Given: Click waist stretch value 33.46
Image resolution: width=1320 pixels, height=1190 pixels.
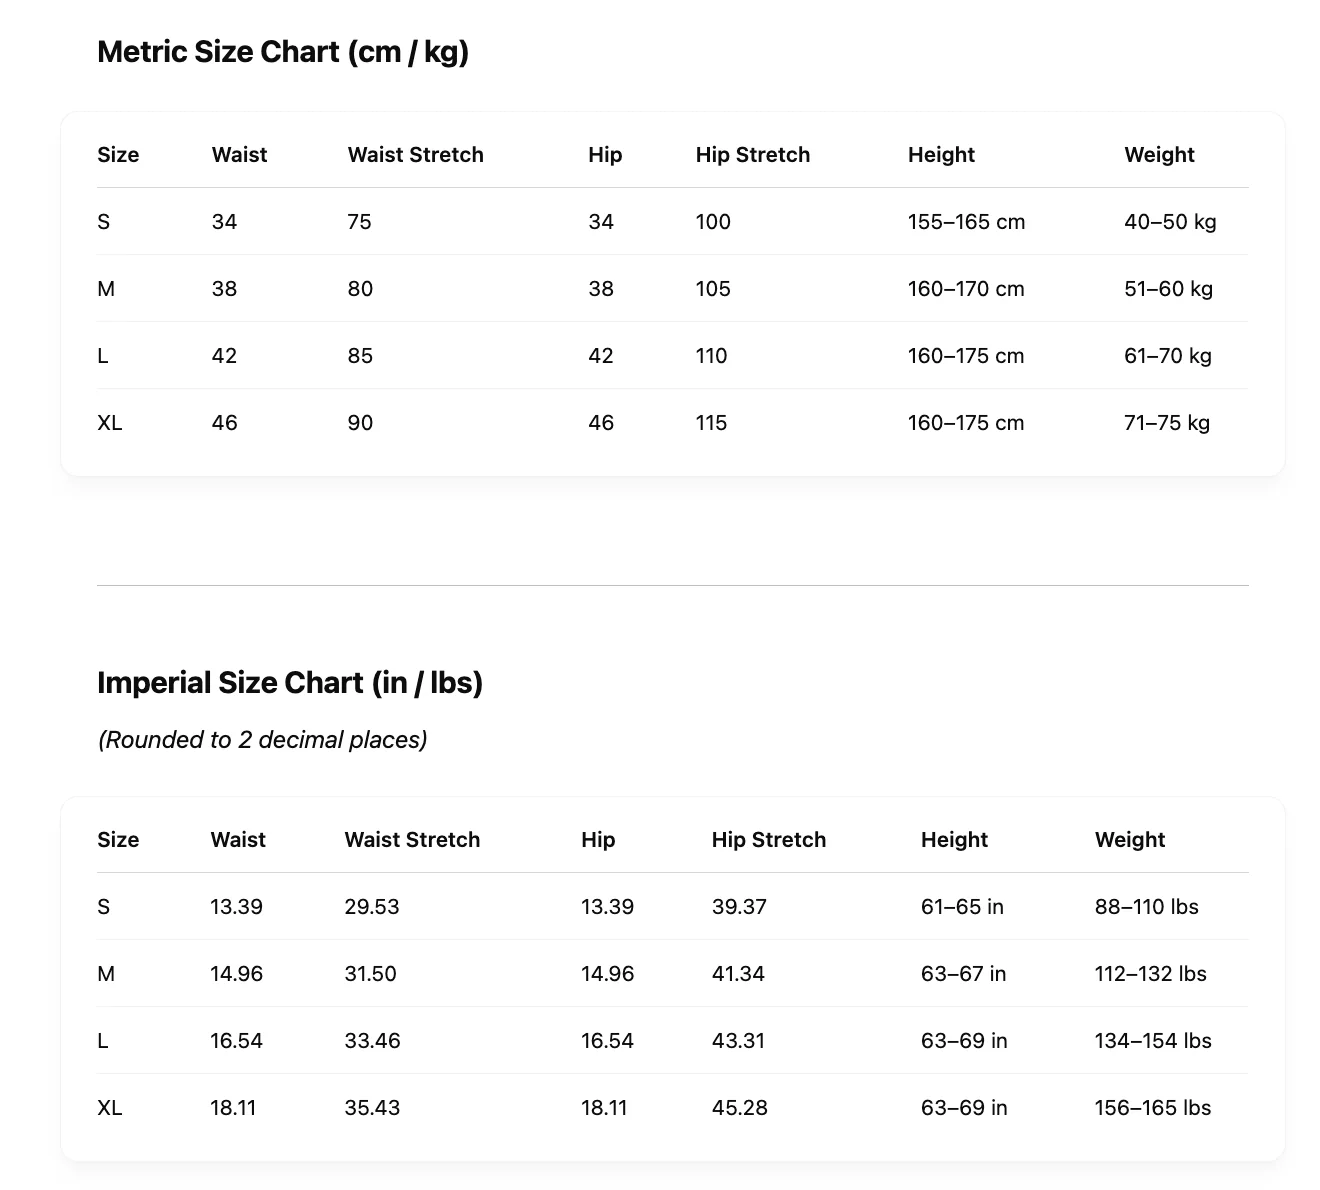Looking at the screenshot, I should pos(372,1041).
